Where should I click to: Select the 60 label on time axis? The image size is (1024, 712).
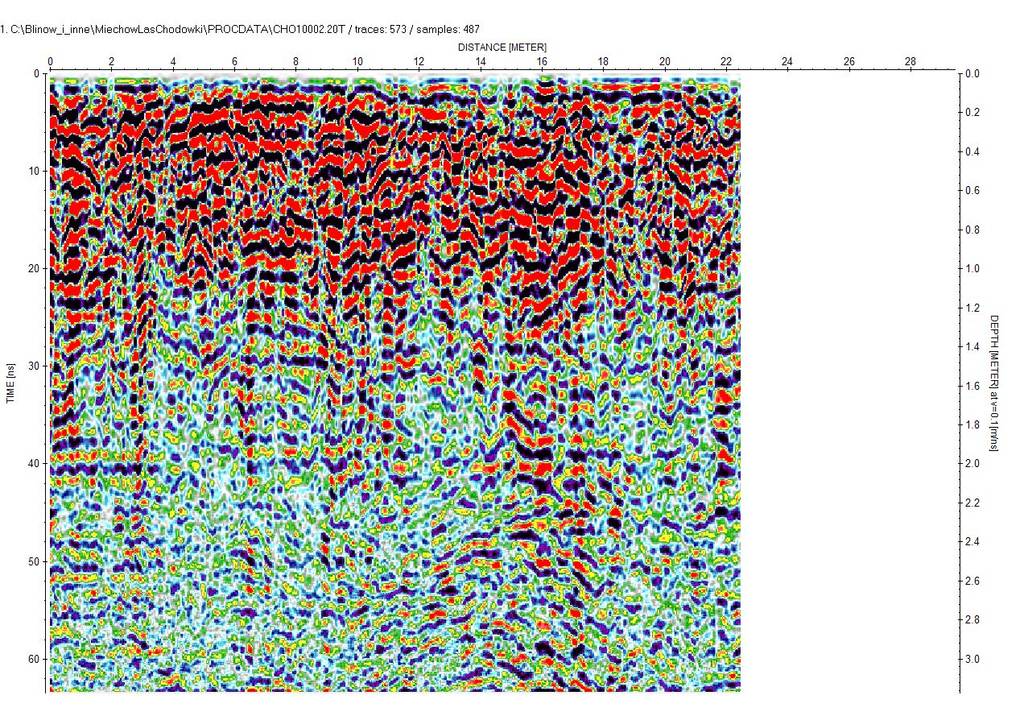click(34, 659)
